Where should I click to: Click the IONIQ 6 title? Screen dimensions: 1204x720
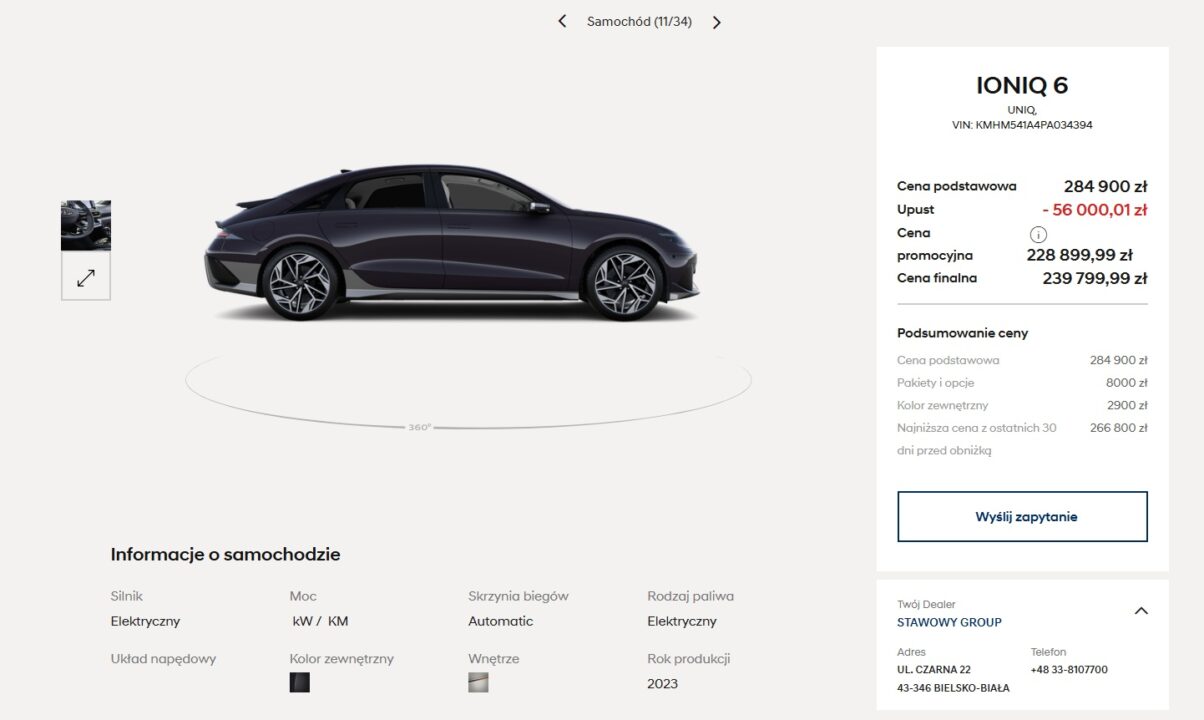pyautogui.click(x=1022, y=86)
